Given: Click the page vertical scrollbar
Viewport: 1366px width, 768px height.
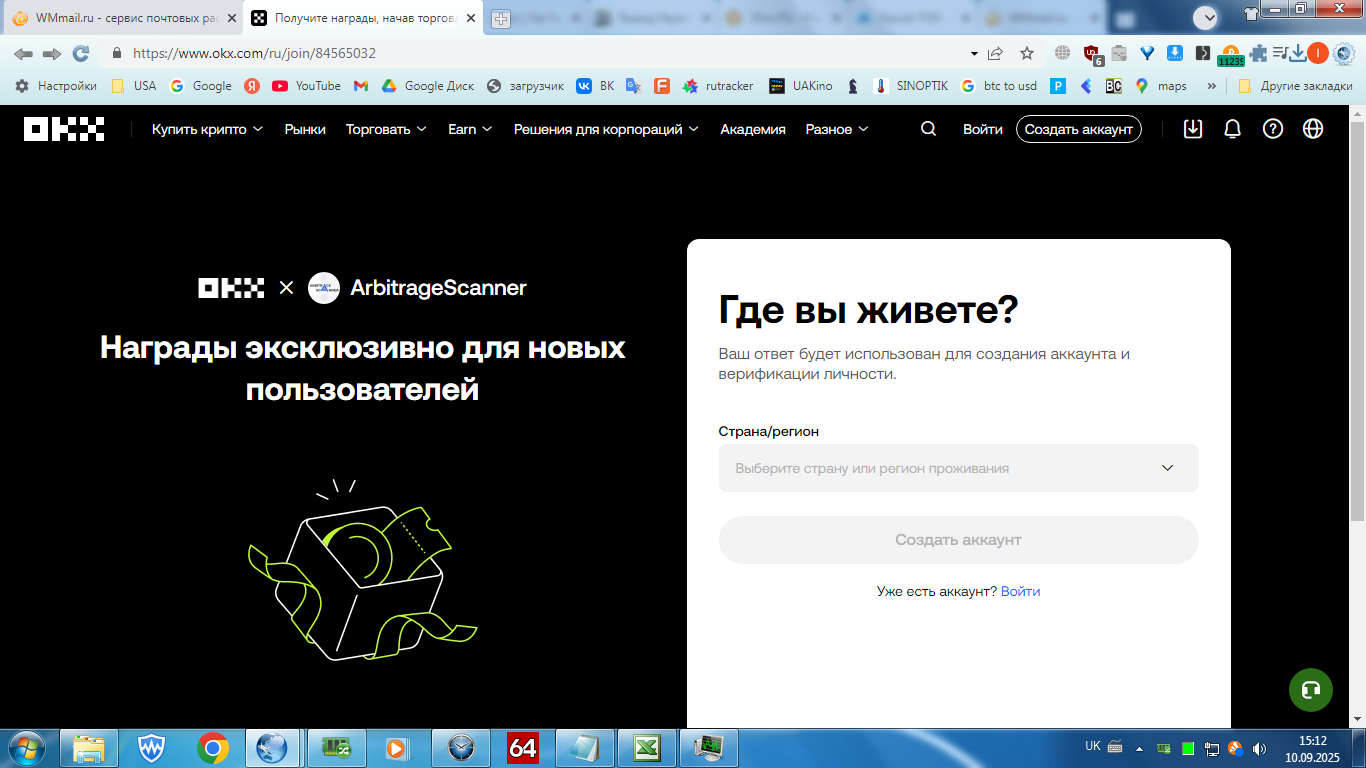Looking at the screenshot, I should [1357, 320].
